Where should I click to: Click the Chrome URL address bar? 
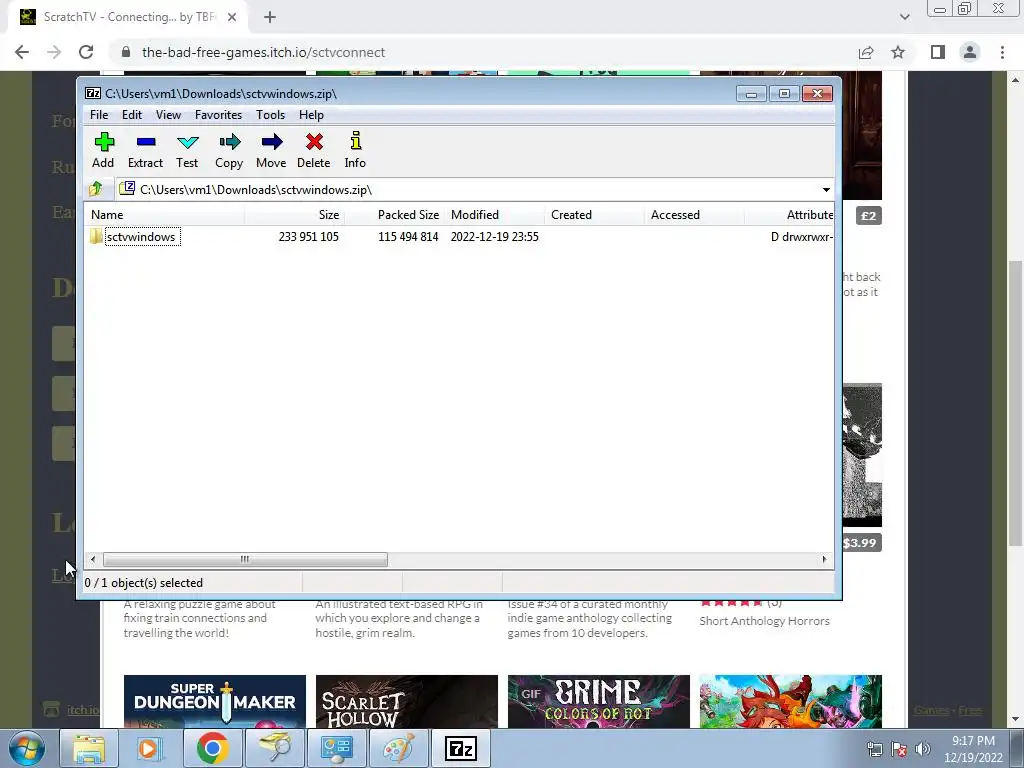[483, 52]
